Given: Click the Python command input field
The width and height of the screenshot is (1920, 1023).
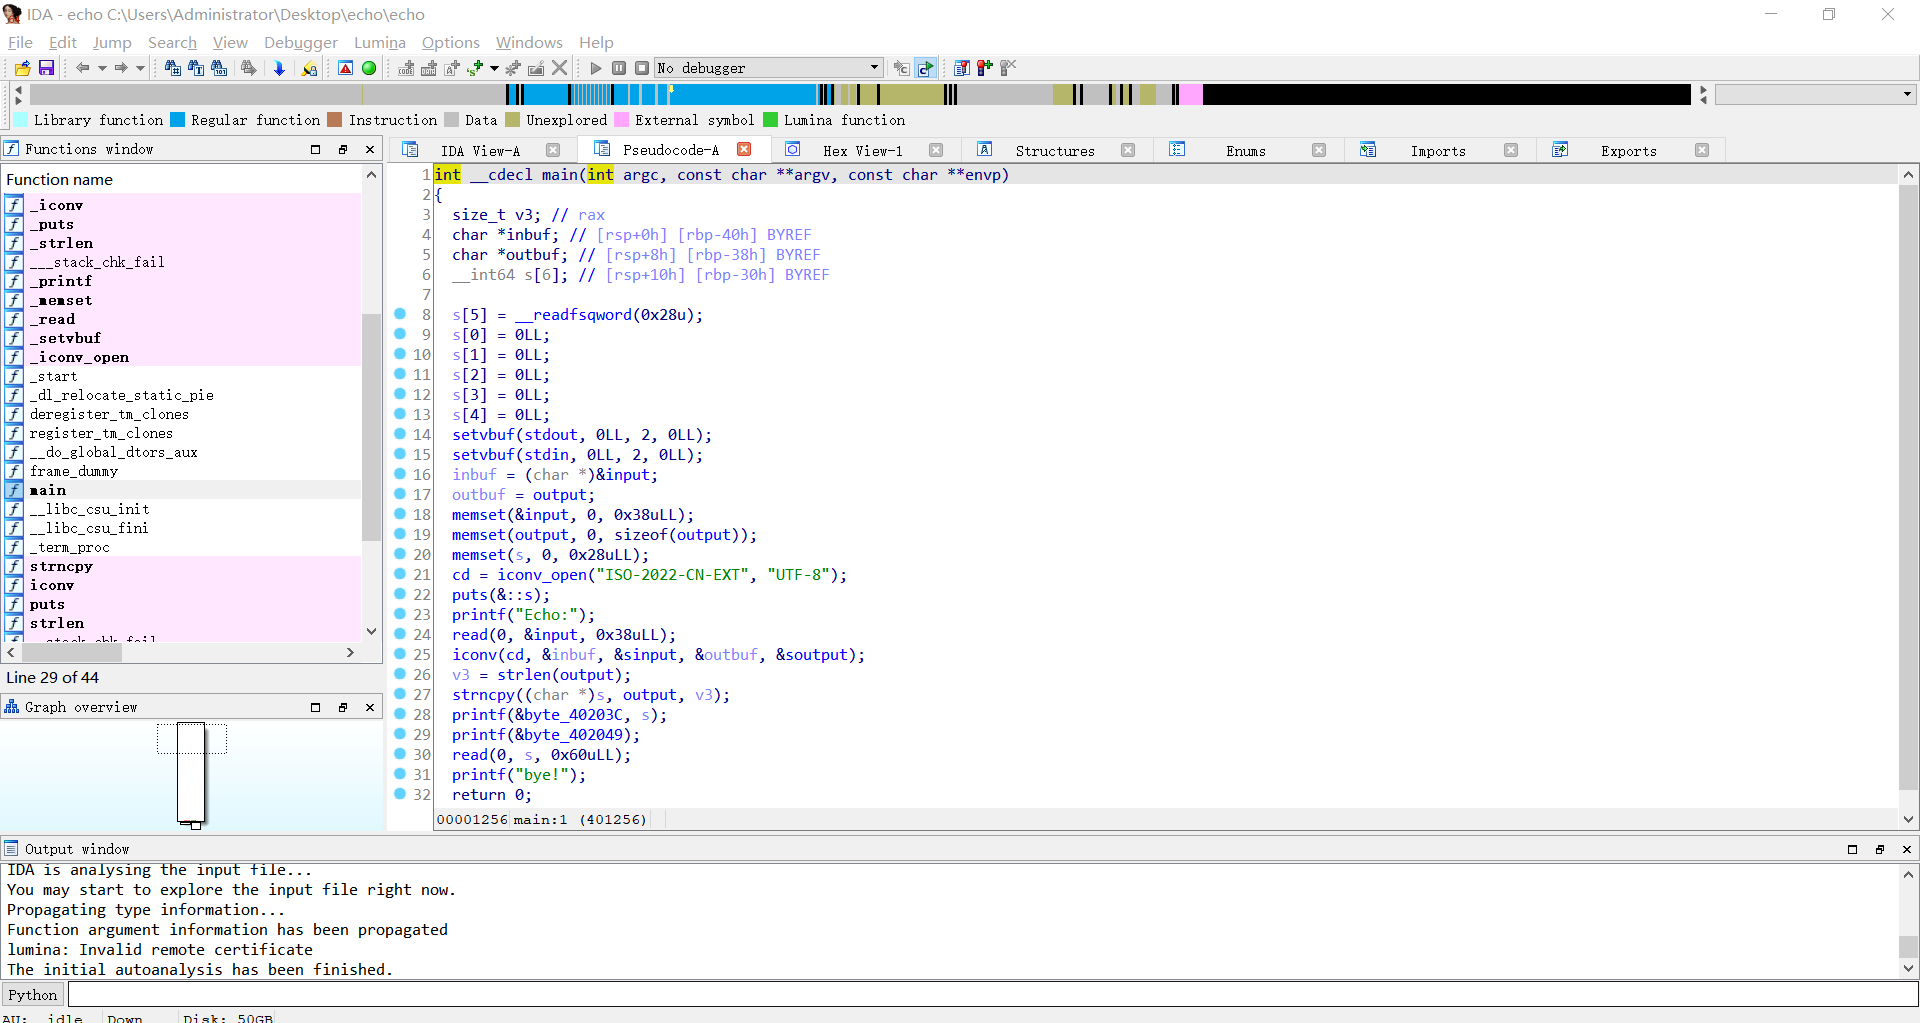Looking at the screenshot, I should click(992, 995).
